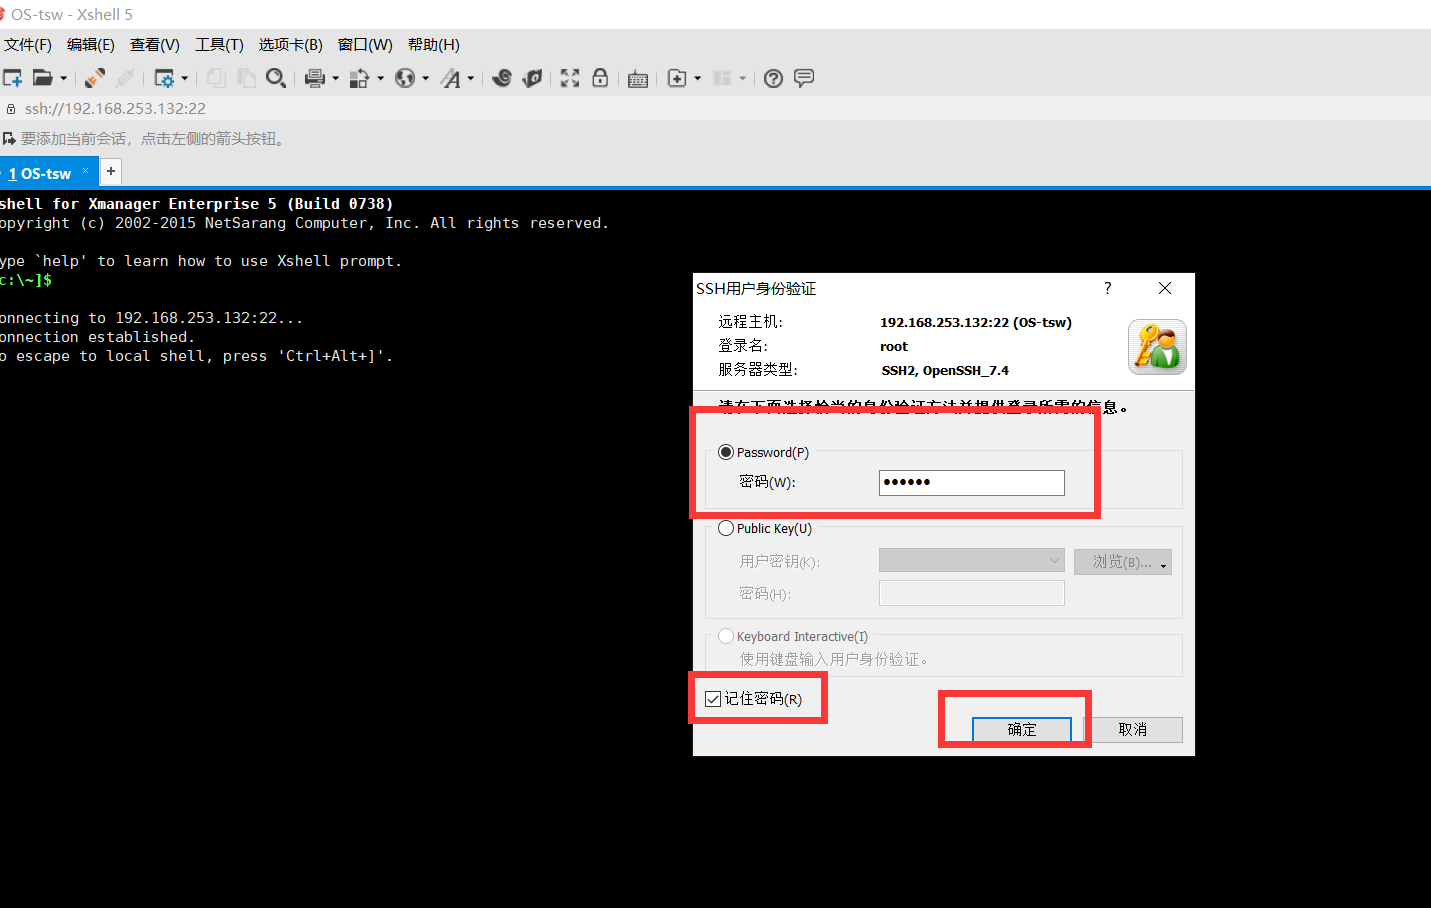The height and width of the screenshot is (908, 1431).
Task: Click the ssh://192.168.253.132:22 address field
Action: point(115,109)
